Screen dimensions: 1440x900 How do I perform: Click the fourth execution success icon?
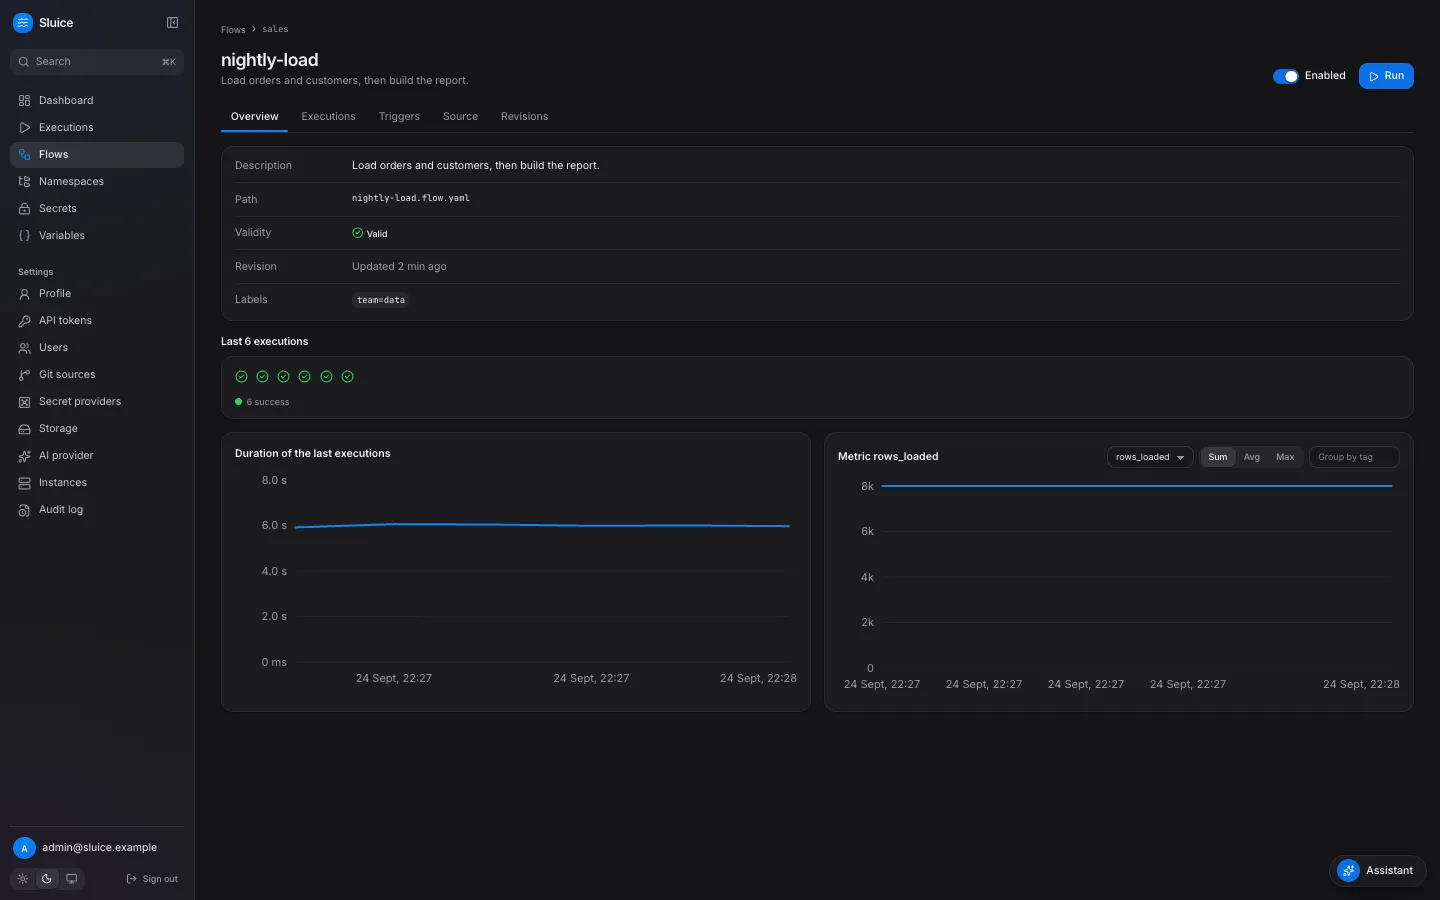pyautogui.click(x=304, y=377)
